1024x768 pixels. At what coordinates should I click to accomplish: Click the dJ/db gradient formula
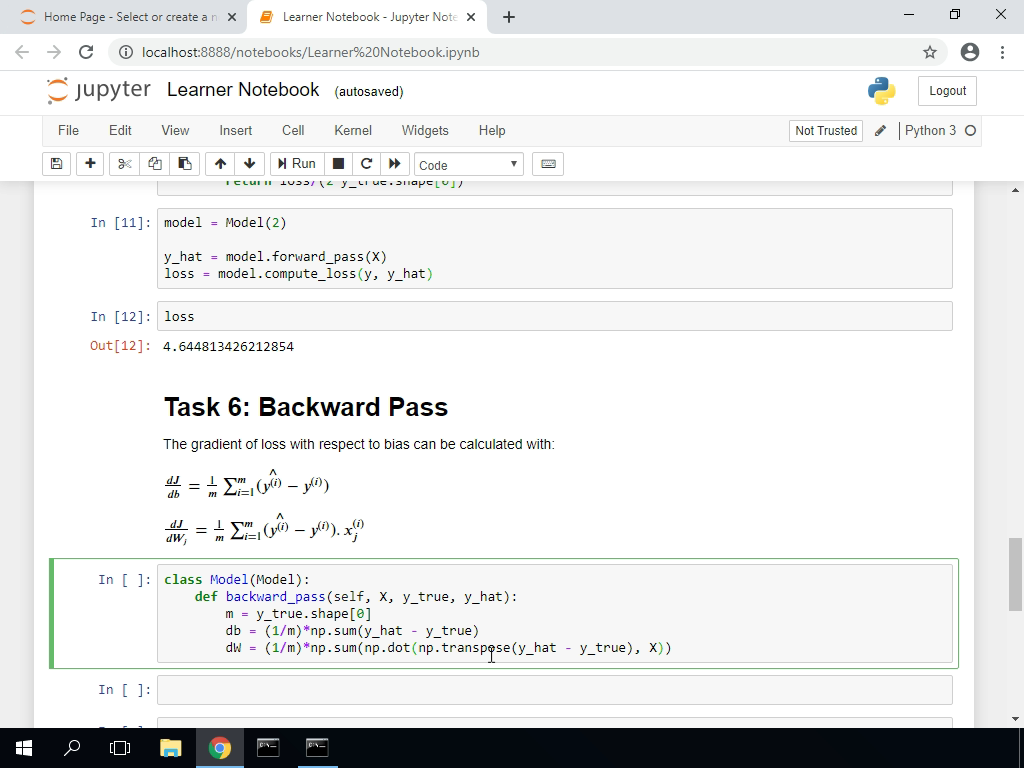247,485
